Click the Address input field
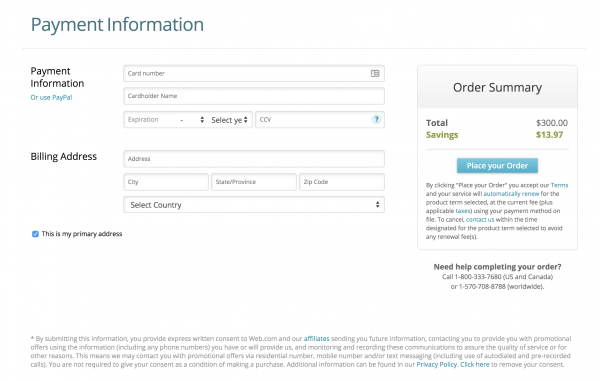This screenshot has width=600, height=381. click(x=254, y=159)
